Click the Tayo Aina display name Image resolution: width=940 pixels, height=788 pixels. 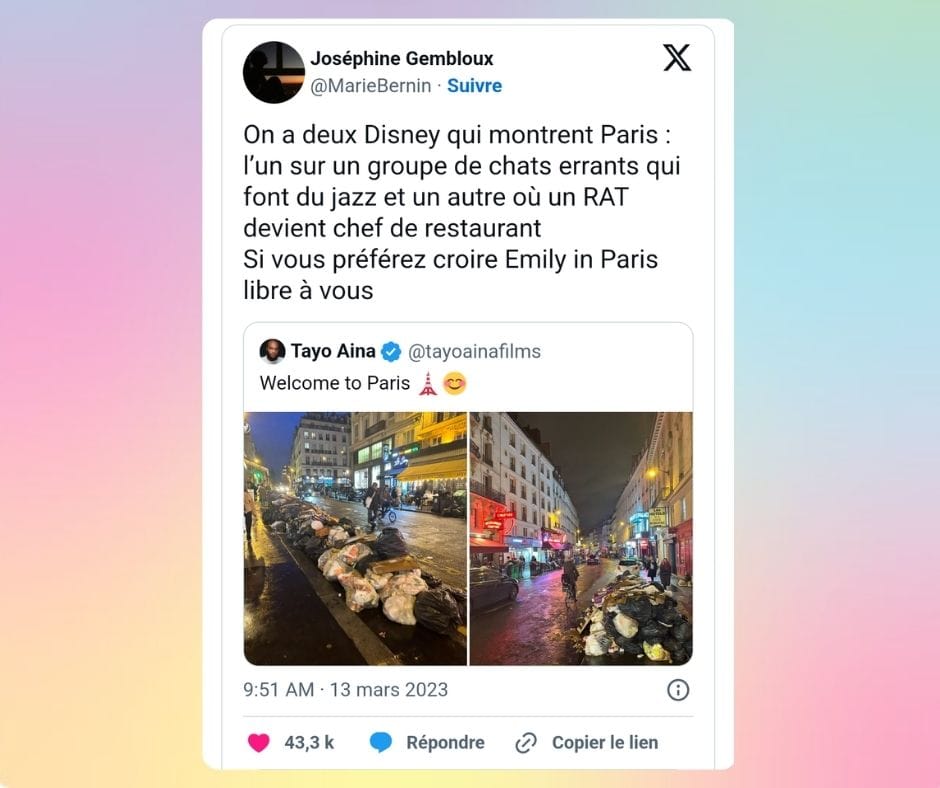point(333,351)
